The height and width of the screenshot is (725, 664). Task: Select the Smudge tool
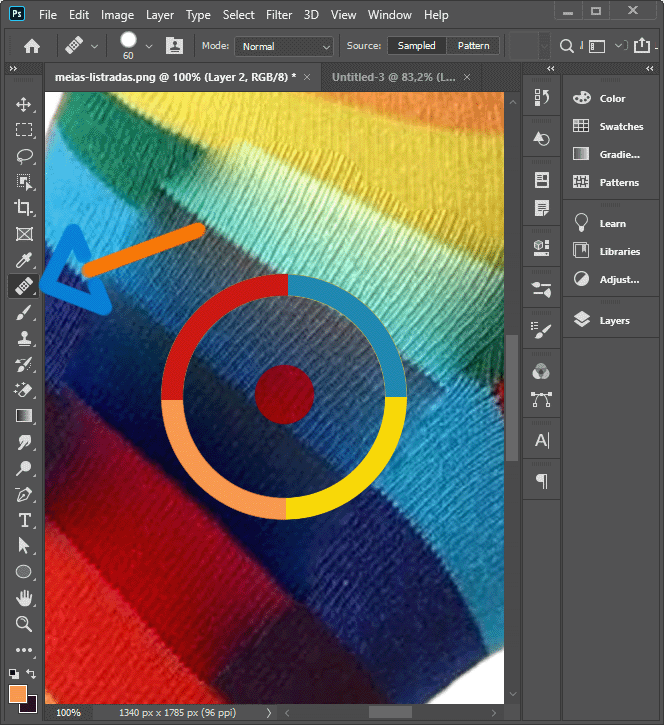[x=24, y=442]
